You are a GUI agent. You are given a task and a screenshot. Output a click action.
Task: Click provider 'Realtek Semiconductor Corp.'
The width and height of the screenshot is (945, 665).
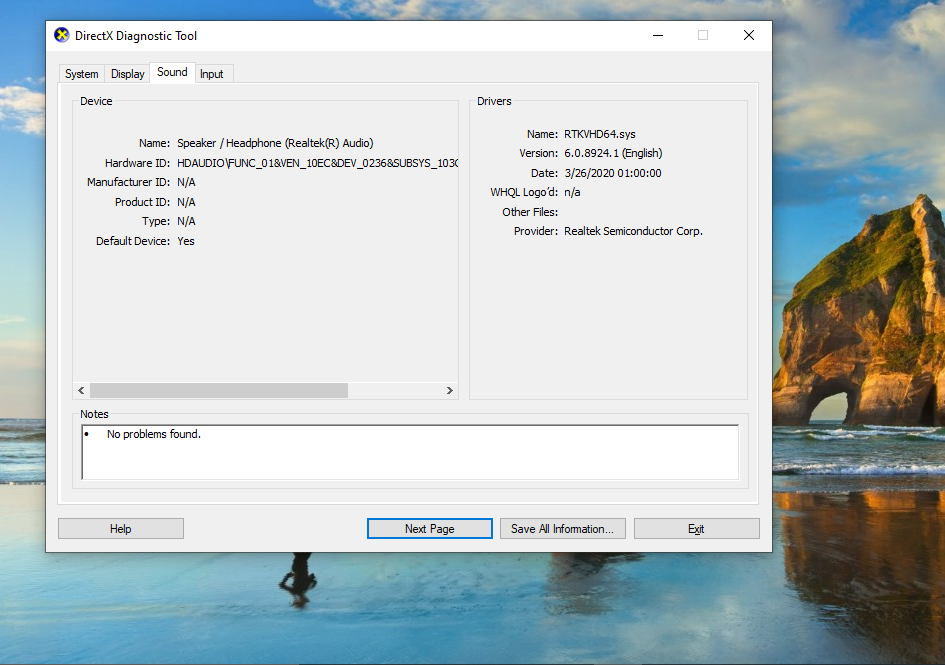coord(633,231)
